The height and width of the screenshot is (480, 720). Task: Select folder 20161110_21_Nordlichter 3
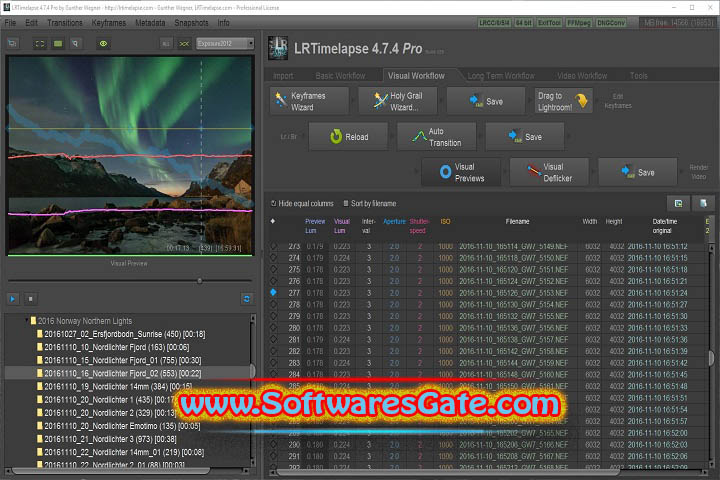tap(107, 439)
